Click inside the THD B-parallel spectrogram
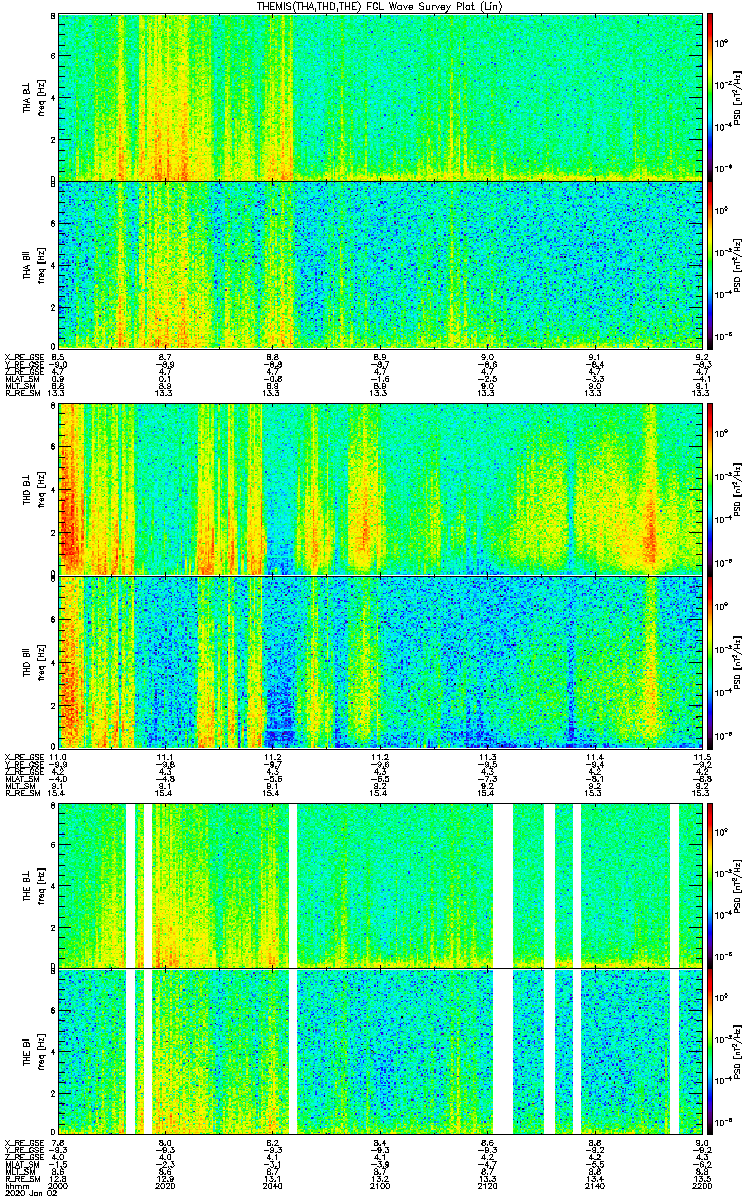750x1200 pixels. click(380, 662)
